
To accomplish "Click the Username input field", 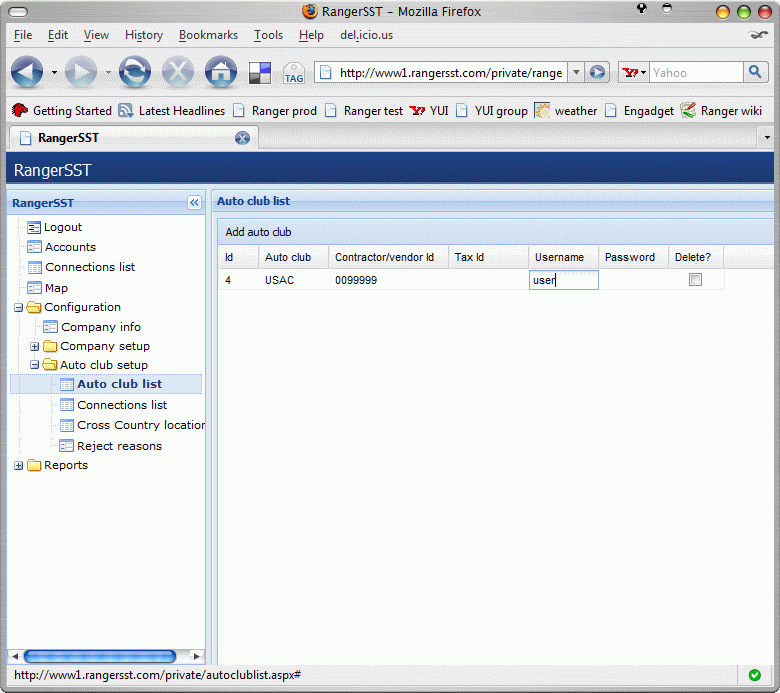I will tap(563, 280).
